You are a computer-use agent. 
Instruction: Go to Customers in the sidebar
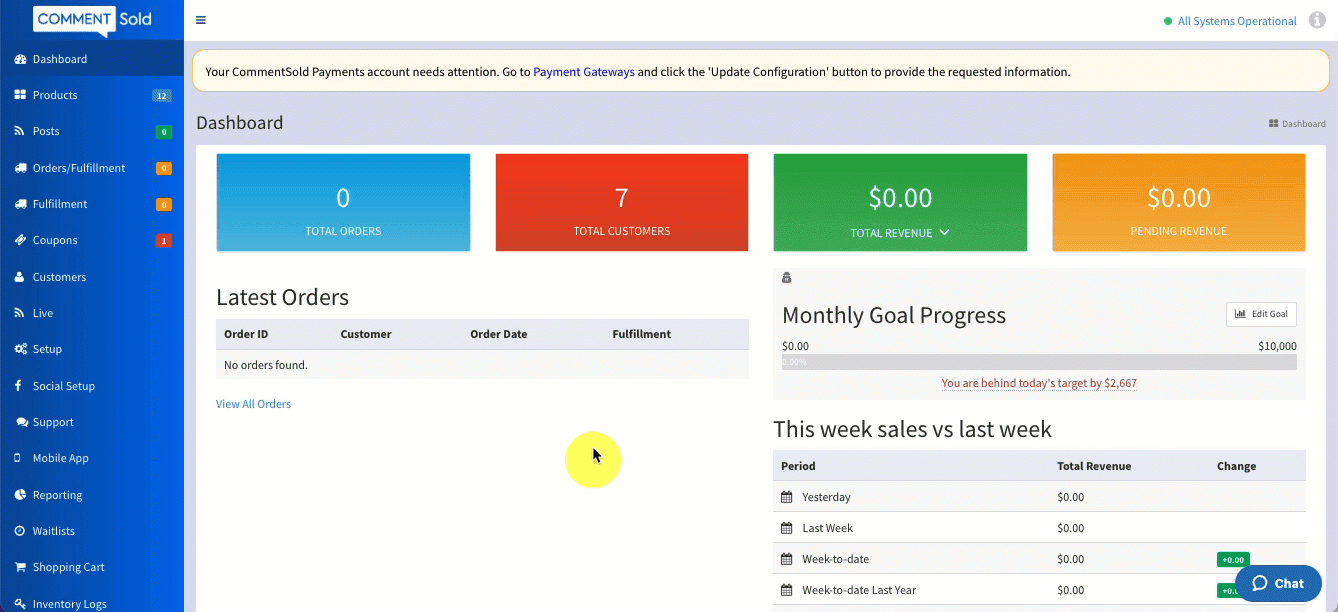click(x=59, y=277)
